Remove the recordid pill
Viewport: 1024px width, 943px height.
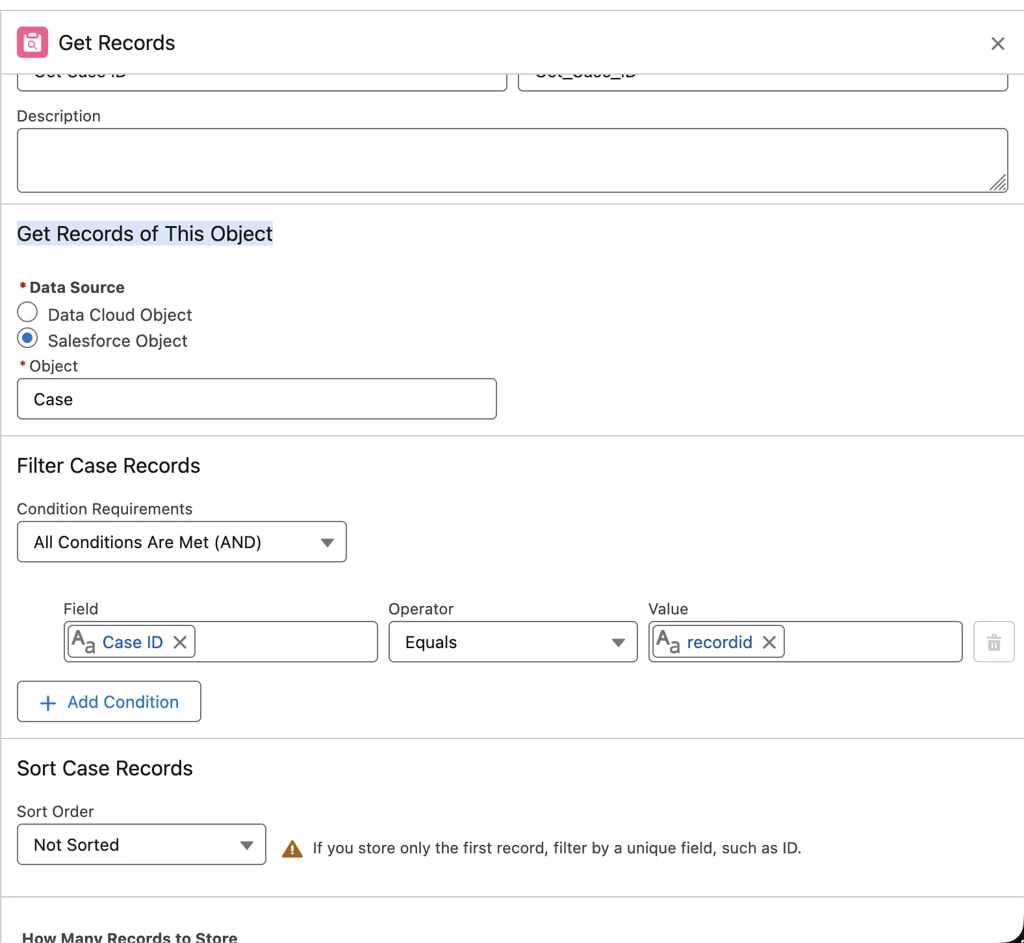[769, 643]
